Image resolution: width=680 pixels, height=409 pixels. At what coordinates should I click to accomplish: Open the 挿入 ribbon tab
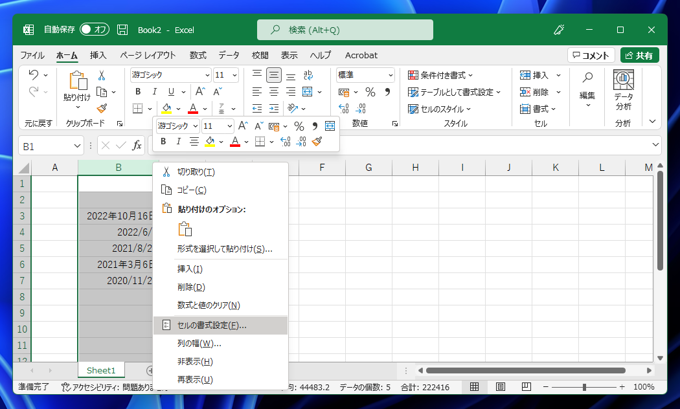click(x=98, y=56)
